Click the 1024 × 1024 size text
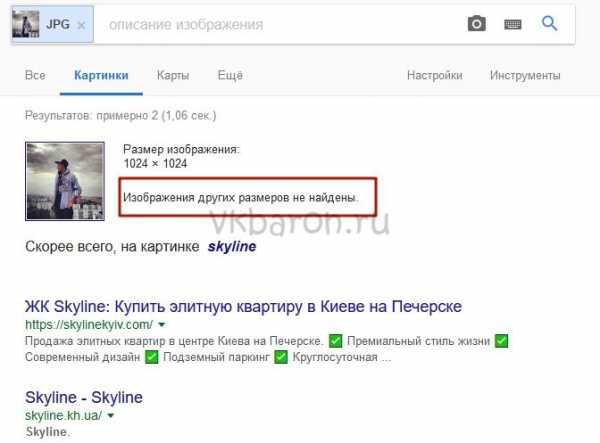The width and height of the screenshot is (600, 443). (x=155, y=164)
